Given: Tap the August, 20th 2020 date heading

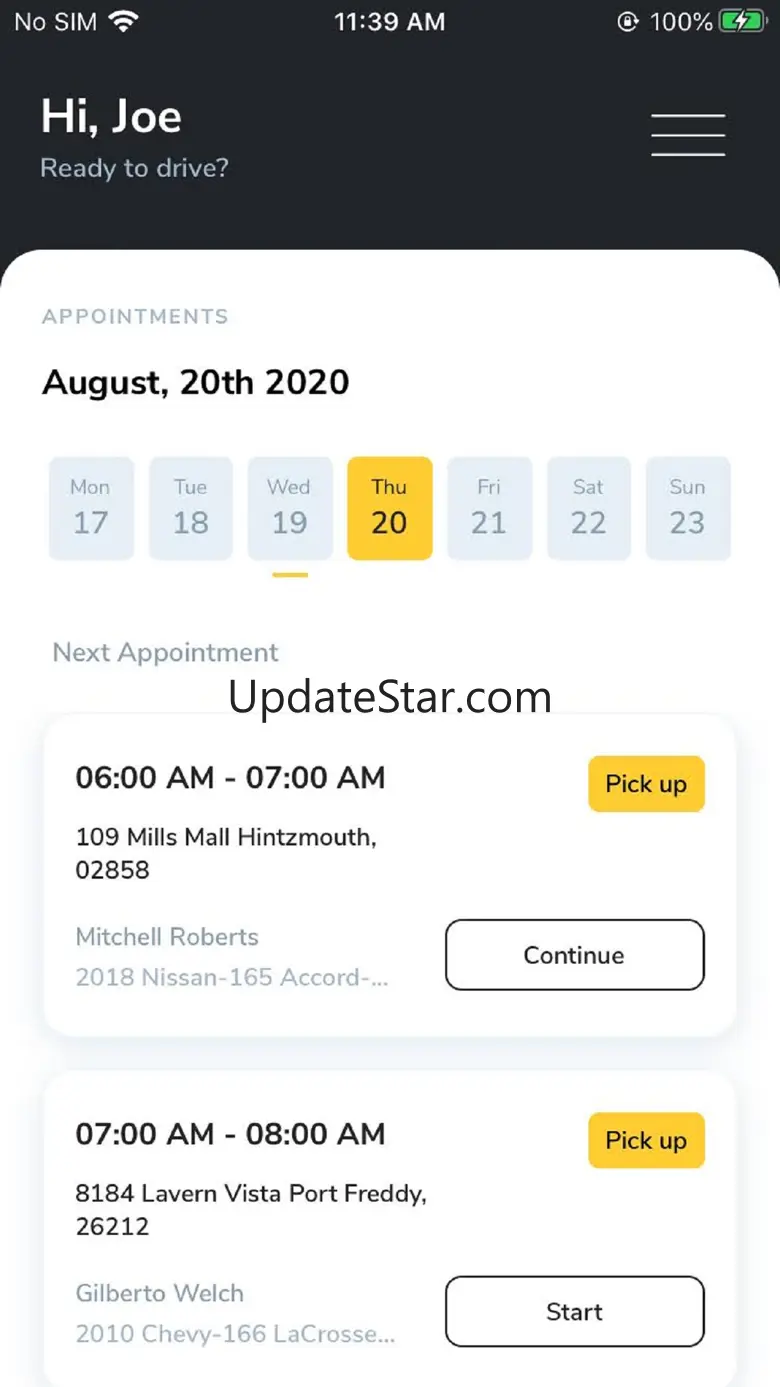Looking at the screenshot, I should coord(196,382).
